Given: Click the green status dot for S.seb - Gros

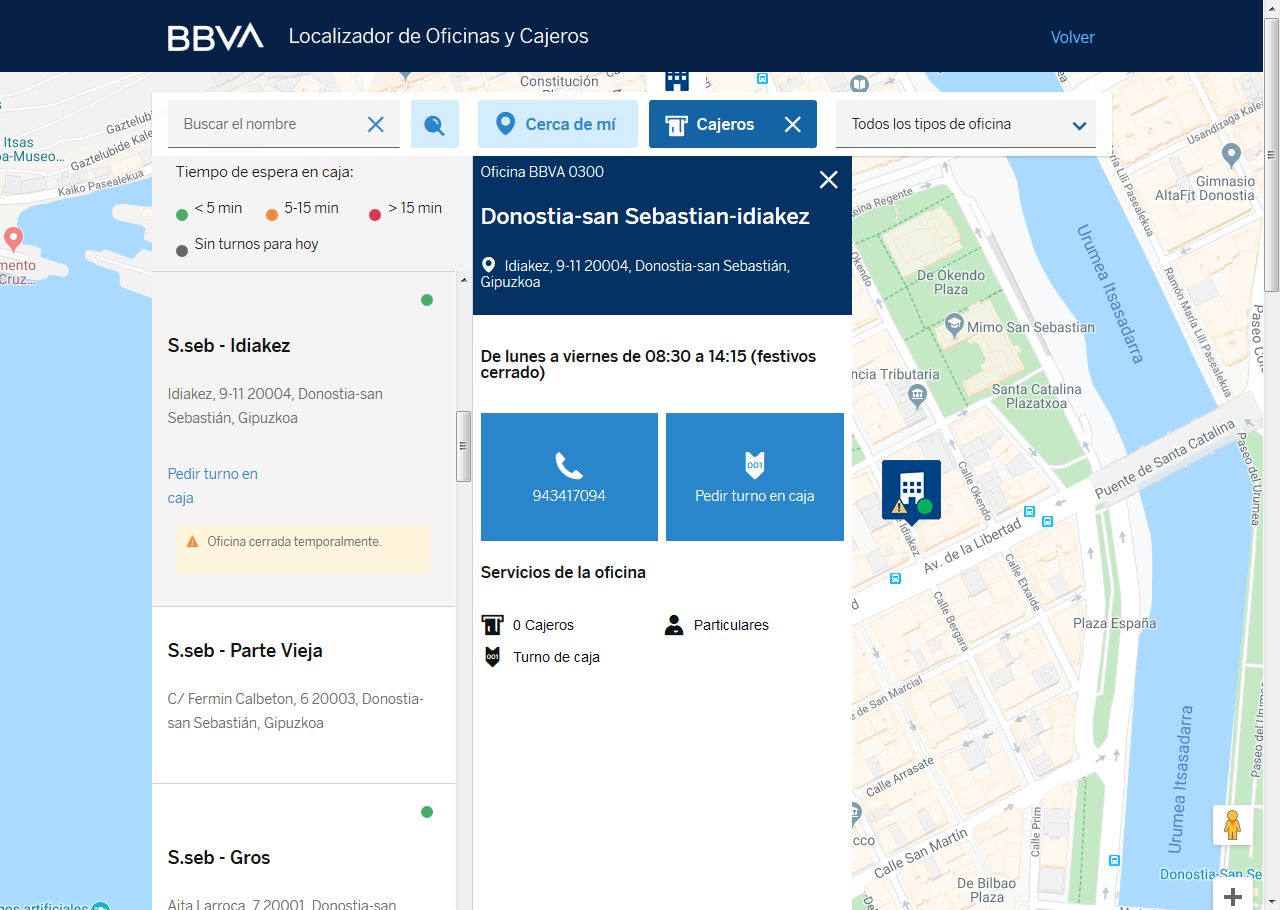Looking at the screenshot, I should (427, 812).
